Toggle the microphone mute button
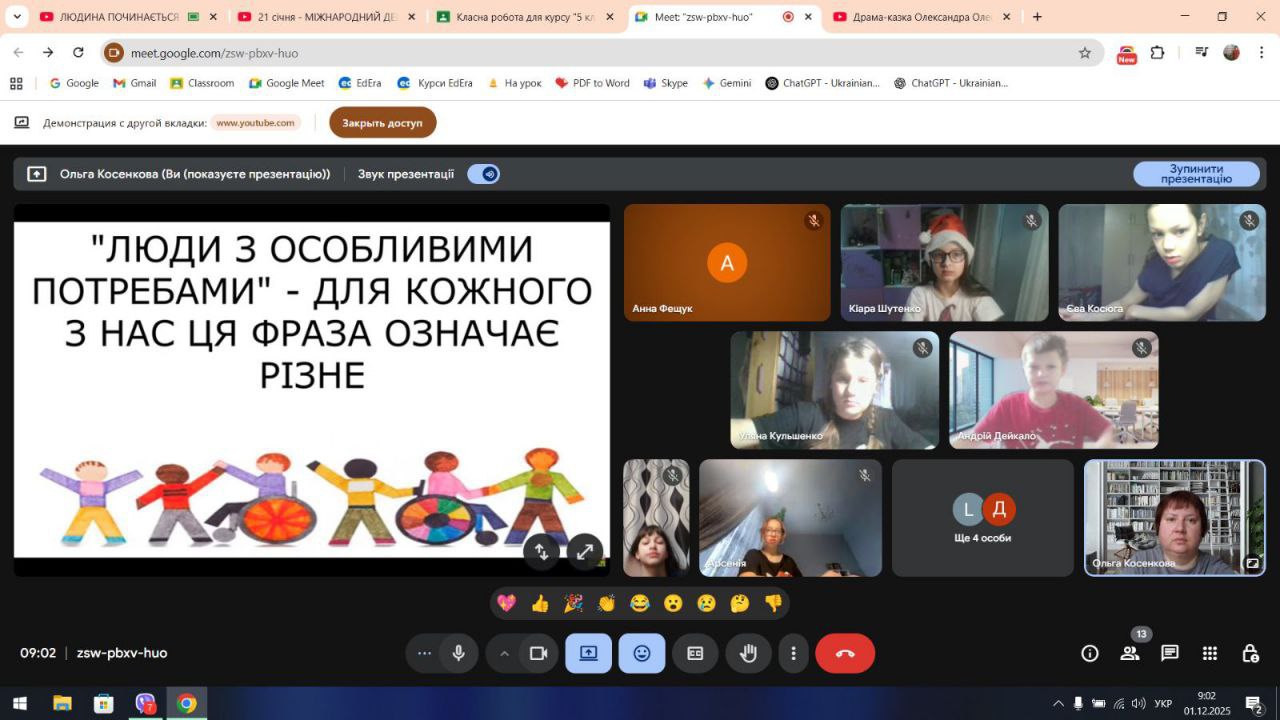 click(458, 653)
